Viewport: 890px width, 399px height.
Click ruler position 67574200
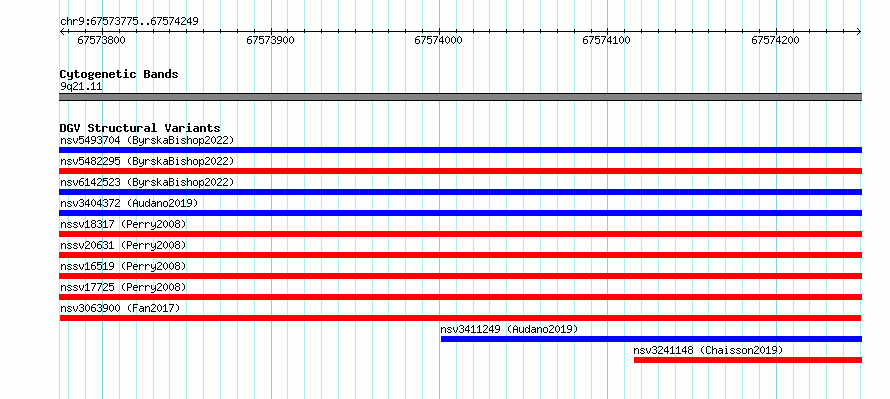(775, 40)
